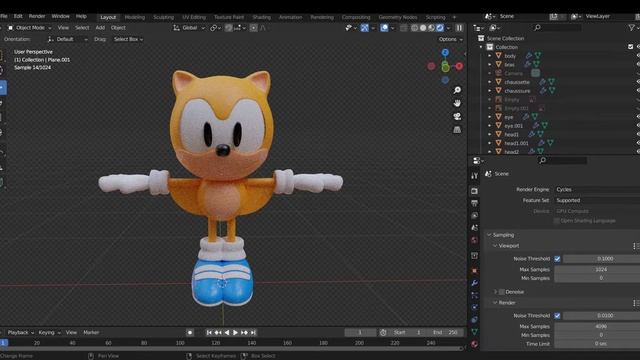Expand the chaussette object in outliner
This screenshot has width=640, height=360.
coord(490,82)
